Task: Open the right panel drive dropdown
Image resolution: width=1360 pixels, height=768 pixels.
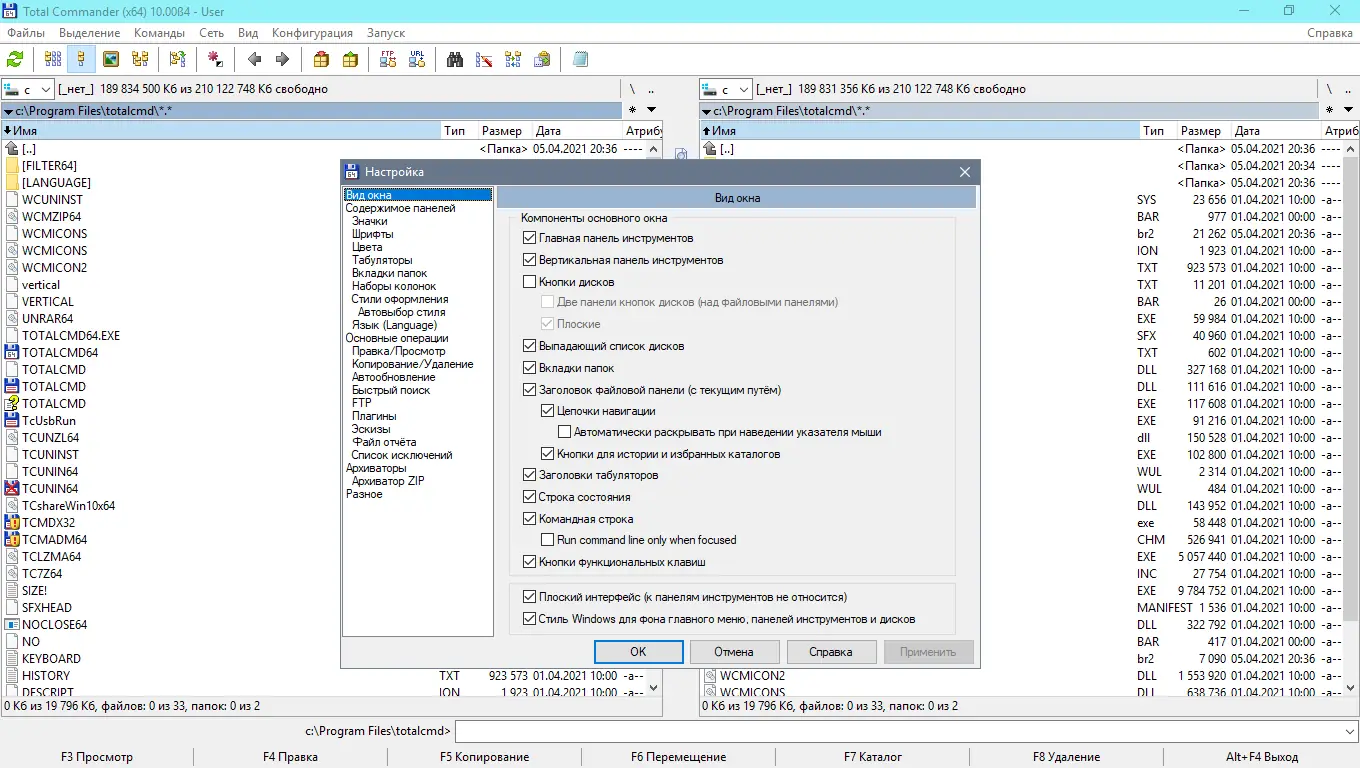Action: (744, 88)
